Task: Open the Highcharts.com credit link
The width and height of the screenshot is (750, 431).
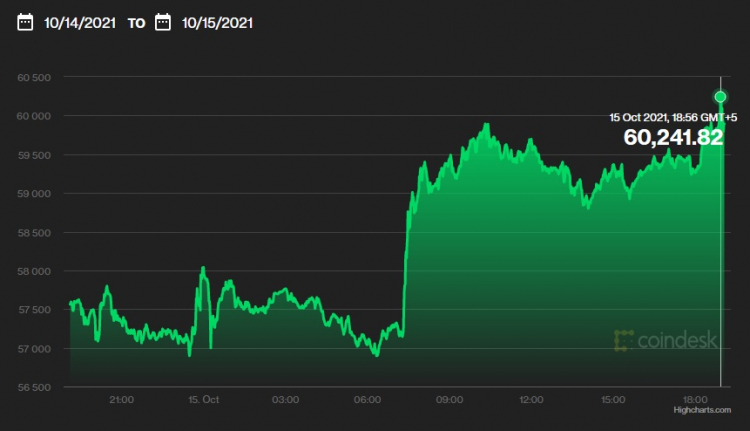Action: coord(702,411)
